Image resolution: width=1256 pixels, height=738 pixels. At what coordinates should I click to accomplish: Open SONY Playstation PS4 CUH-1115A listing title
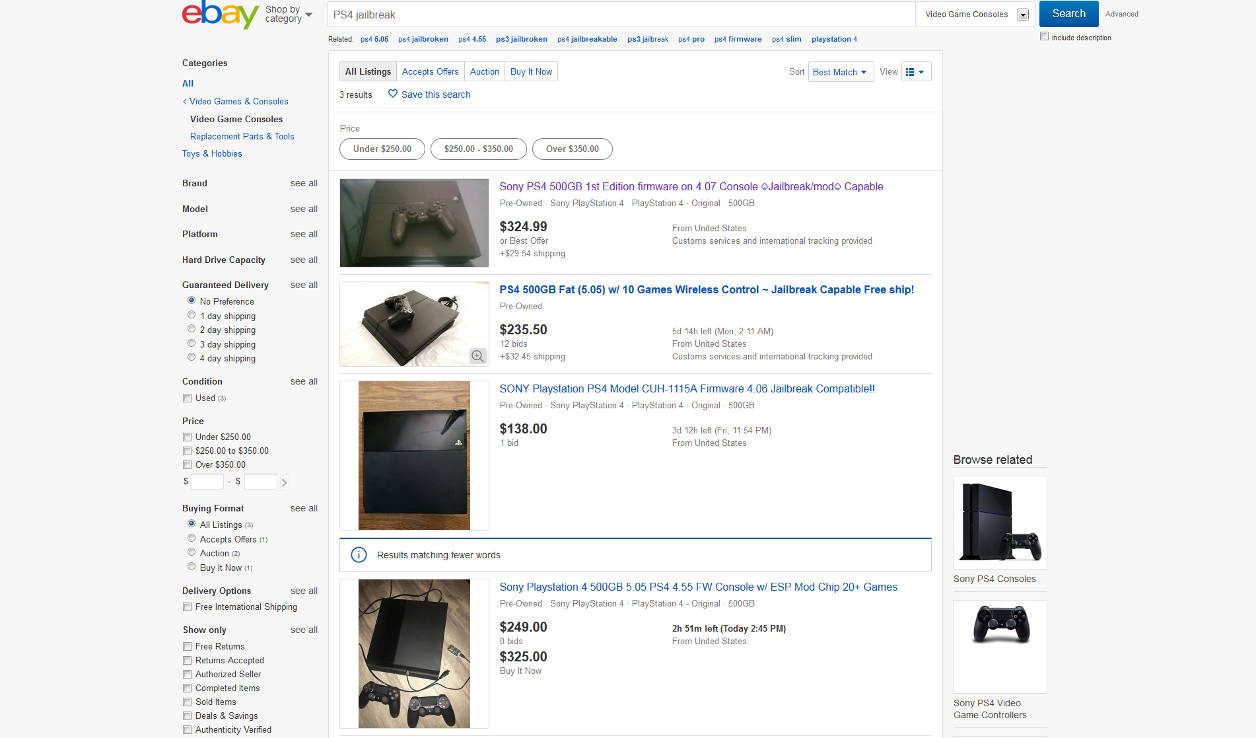pos(687,389)
